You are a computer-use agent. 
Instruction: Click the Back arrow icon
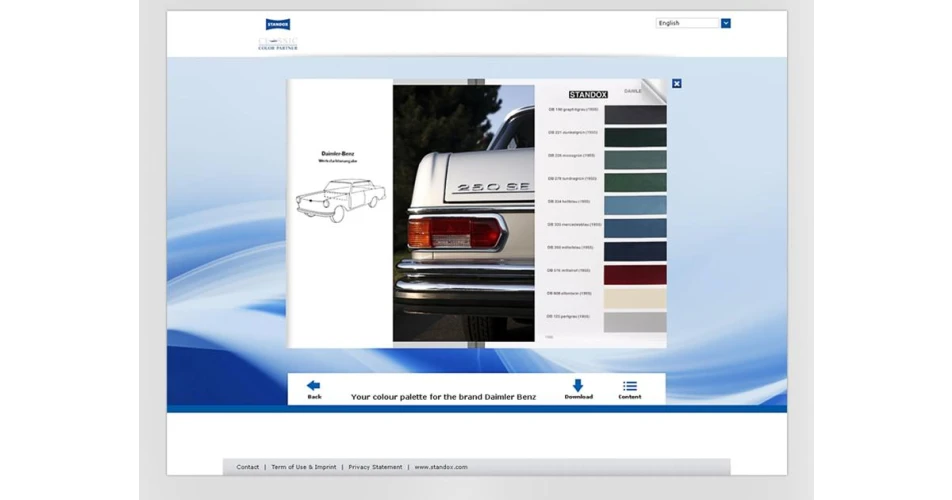point(313,385)
